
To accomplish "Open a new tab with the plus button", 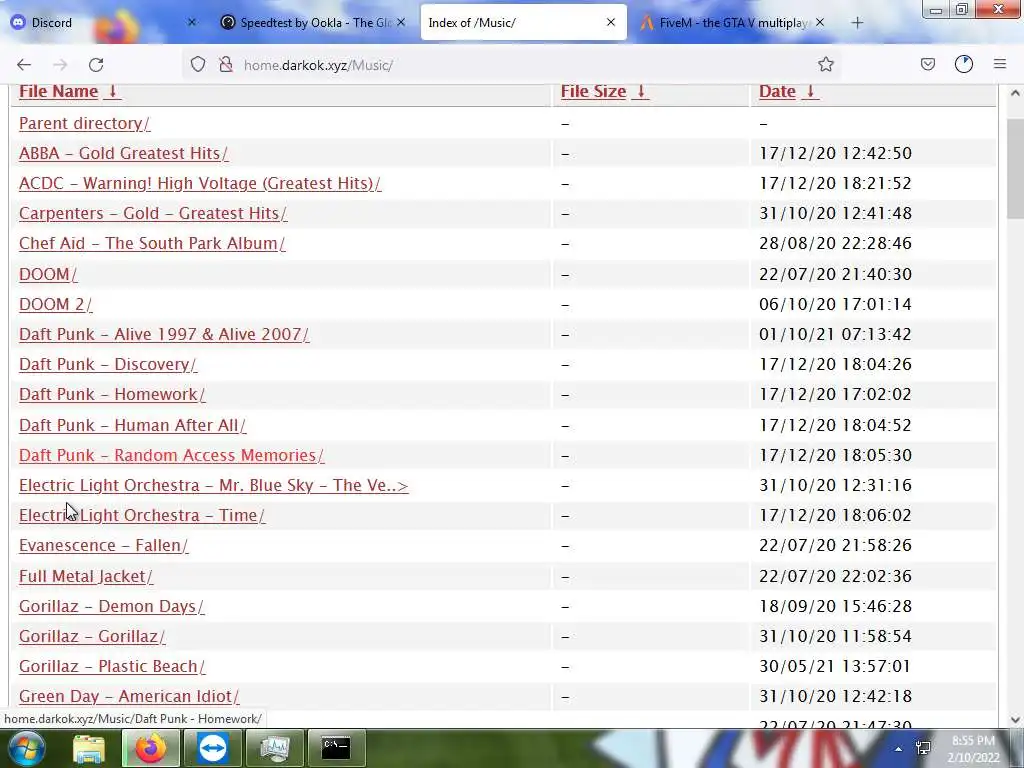I will 857,23.
